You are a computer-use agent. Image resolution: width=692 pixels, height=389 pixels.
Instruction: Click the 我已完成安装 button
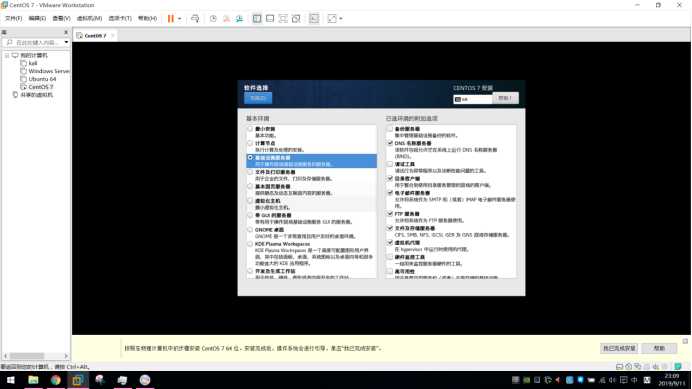tap(619, 348)
